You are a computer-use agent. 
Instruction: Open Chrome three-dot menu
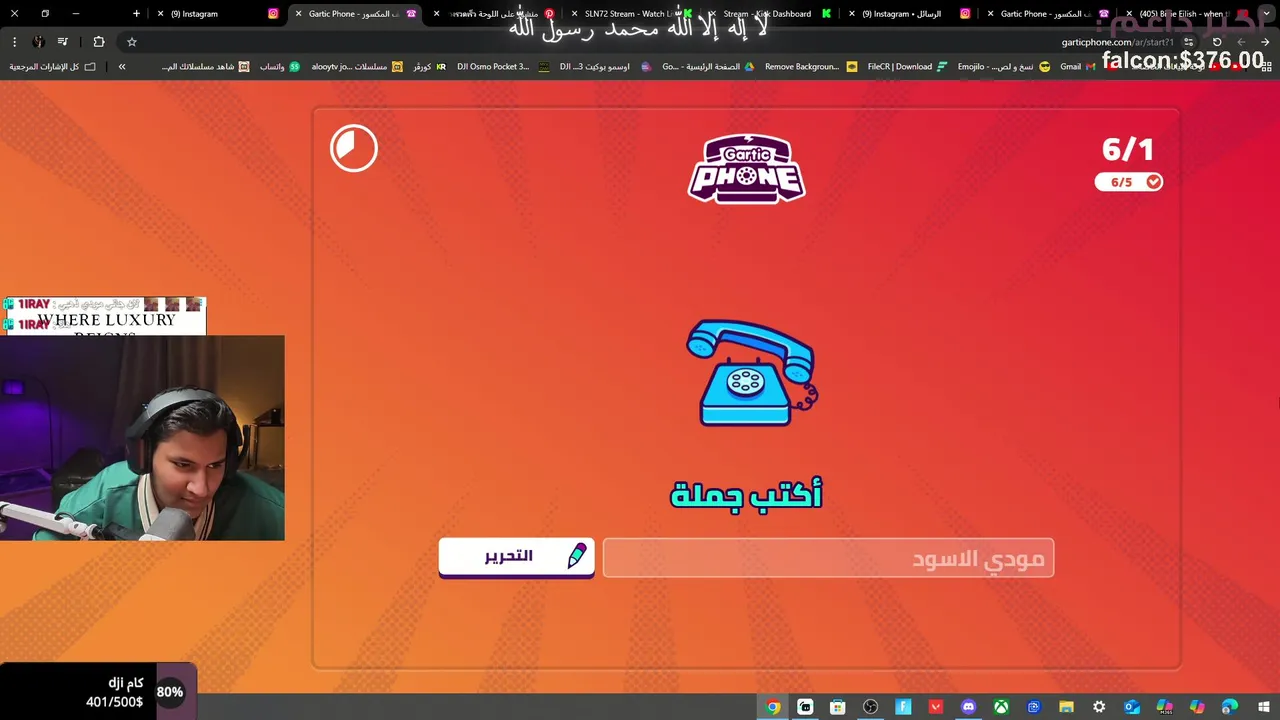[14, 42]
